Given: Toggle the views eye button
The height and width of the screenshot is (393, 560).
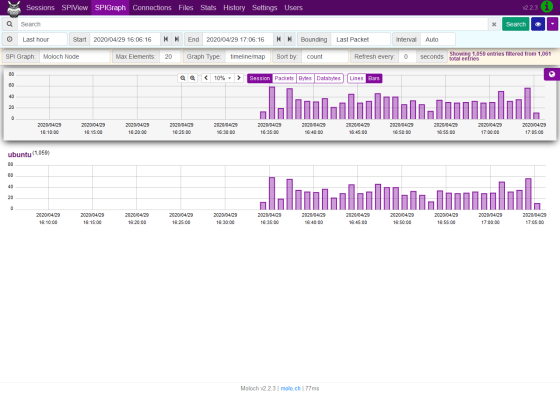Looking at the screenshot, I should pos(538,24).
